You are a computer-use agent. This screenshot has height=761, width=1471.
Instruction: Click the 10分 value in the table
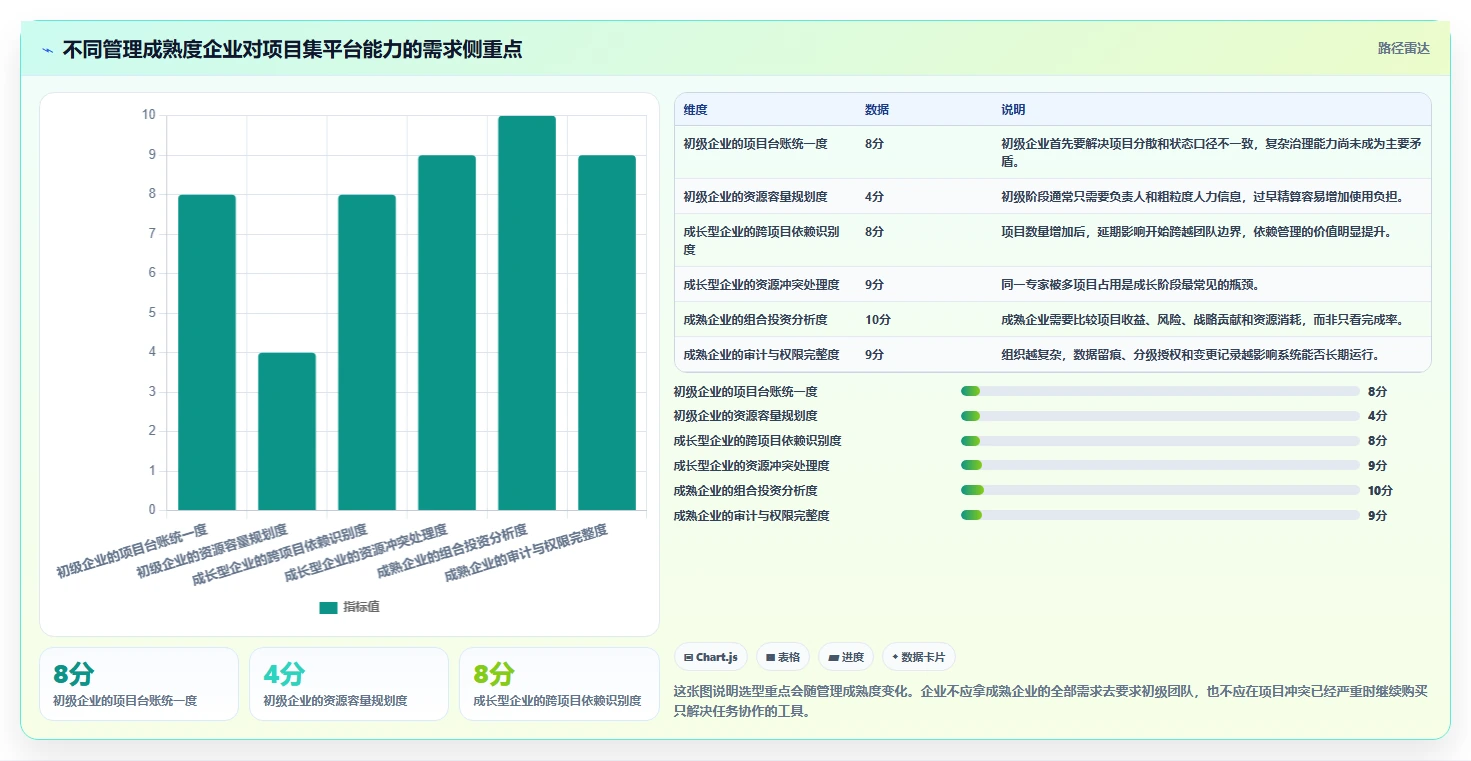(x=878, y=319)
